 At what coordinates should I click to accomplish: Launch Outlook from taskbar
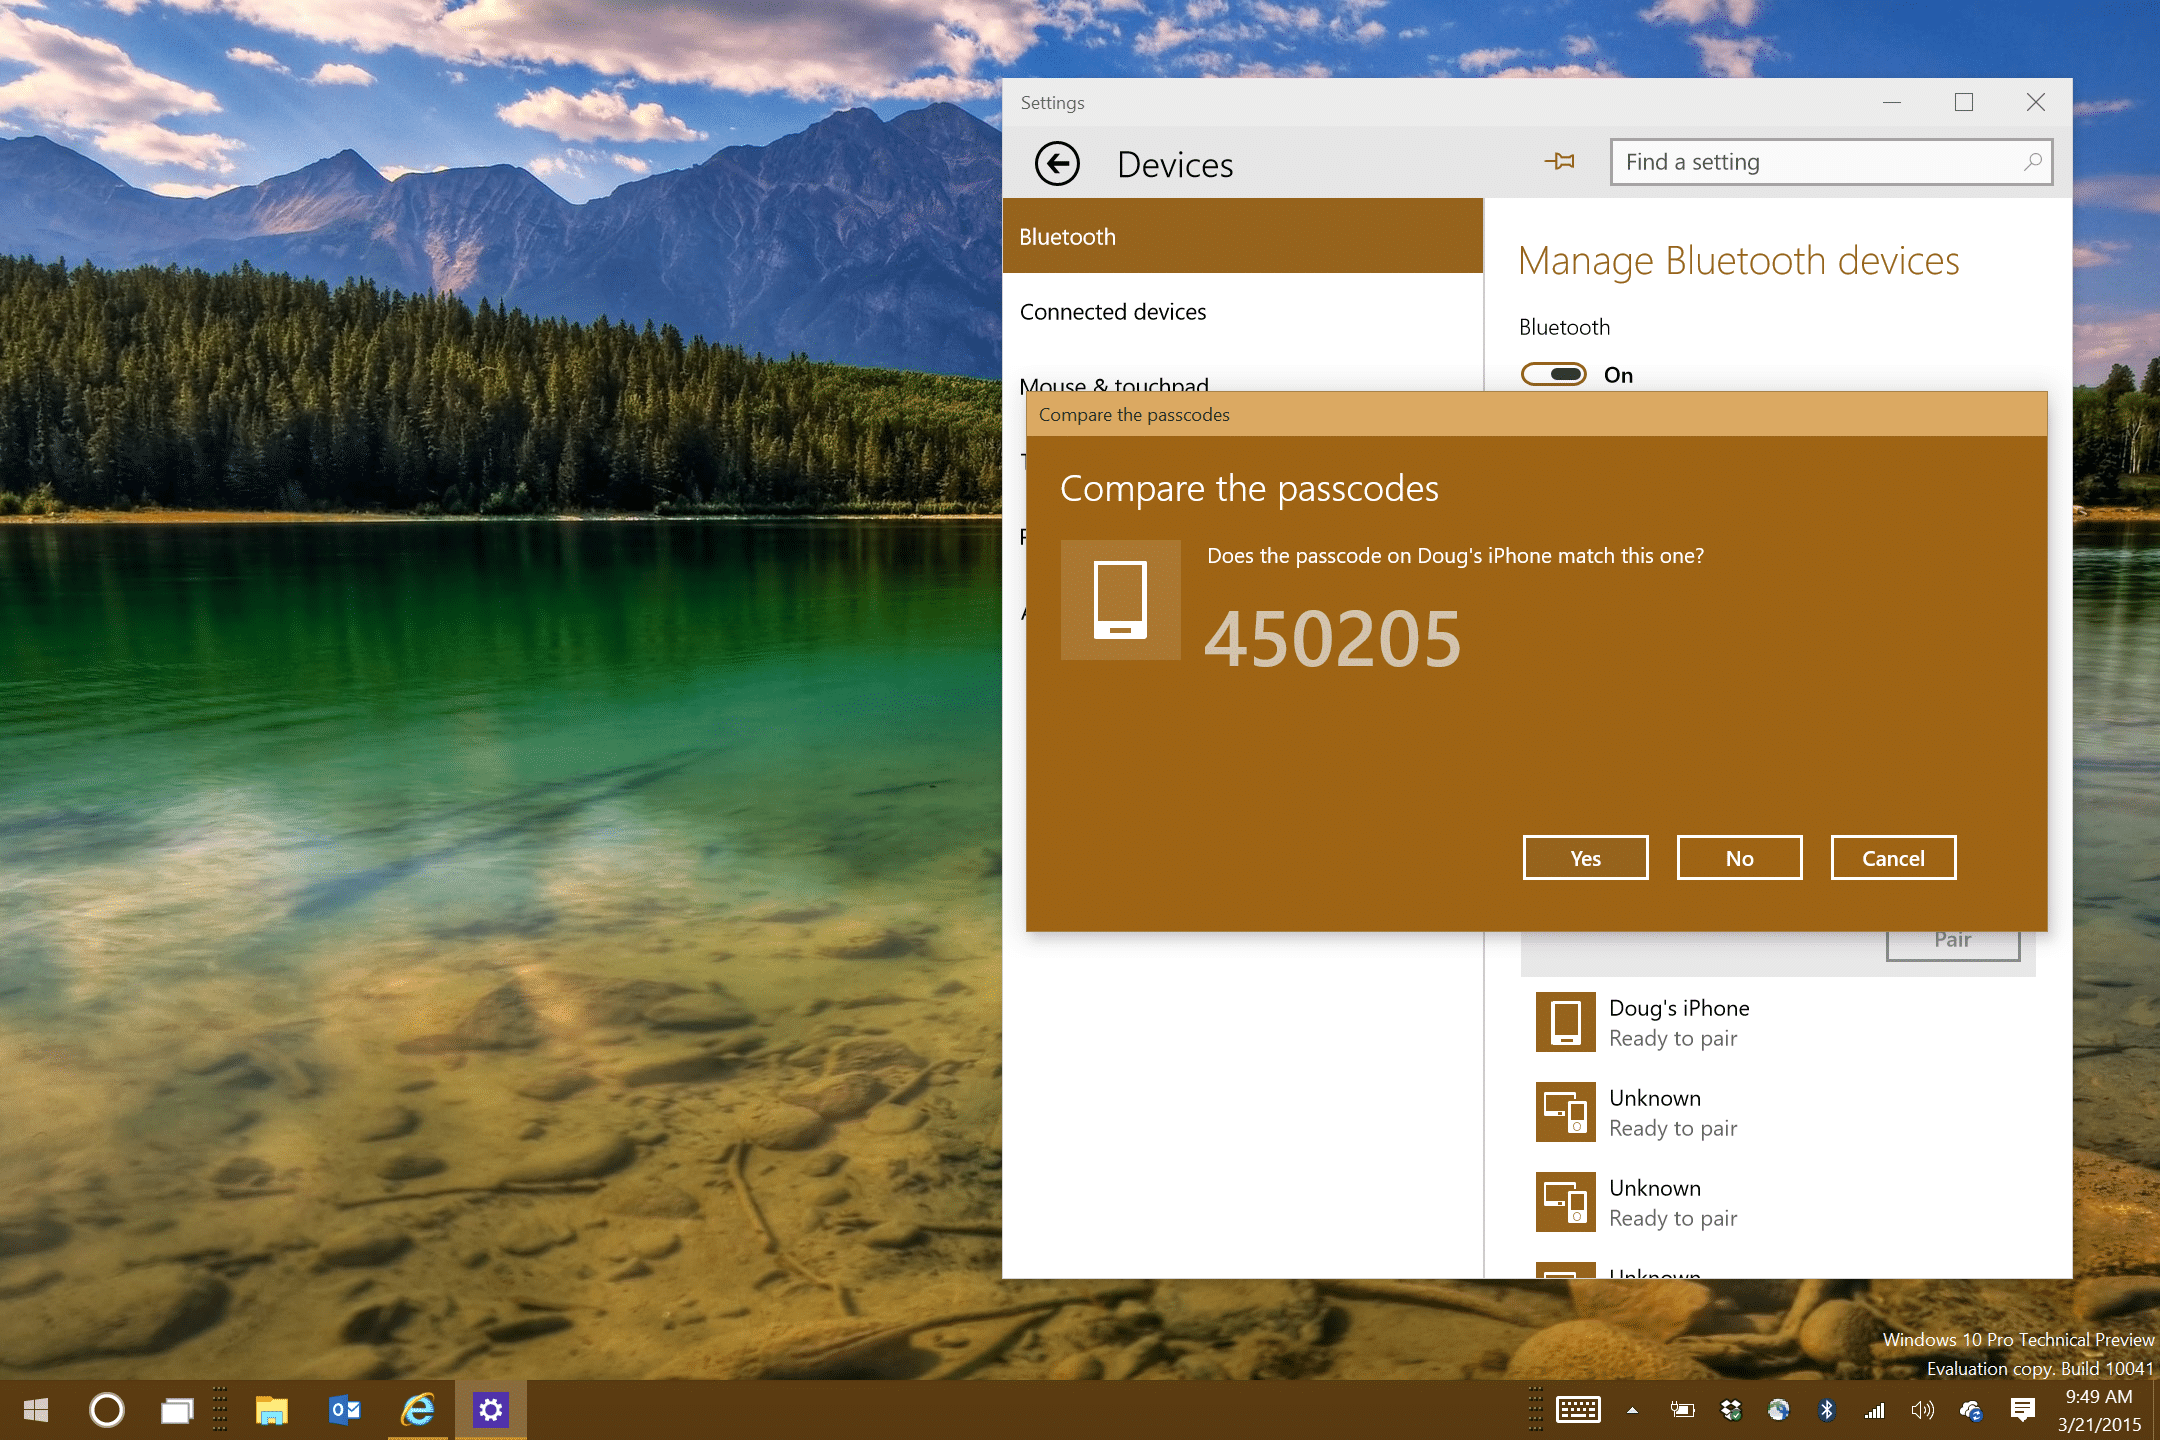point(345,1410)
